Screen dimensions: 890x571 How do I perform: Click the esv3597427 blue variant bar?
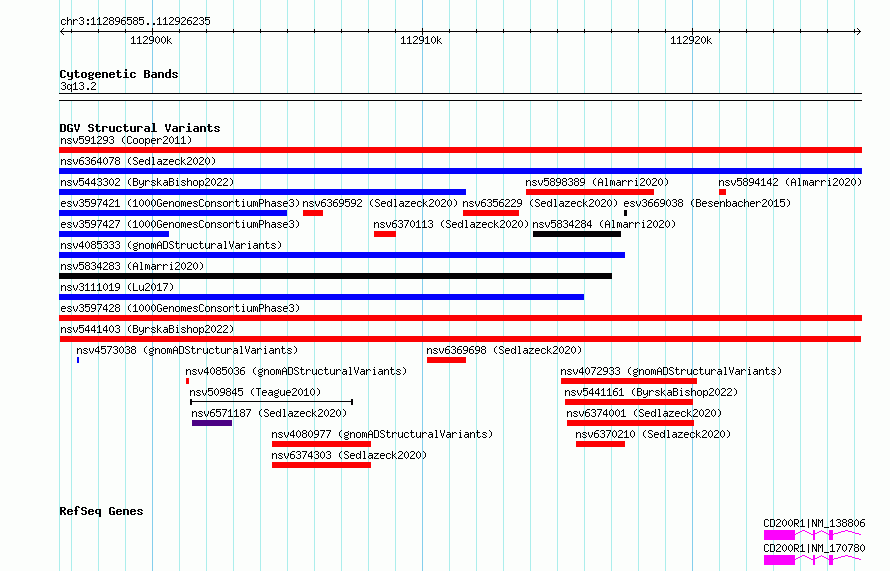[x=114, y=234]
